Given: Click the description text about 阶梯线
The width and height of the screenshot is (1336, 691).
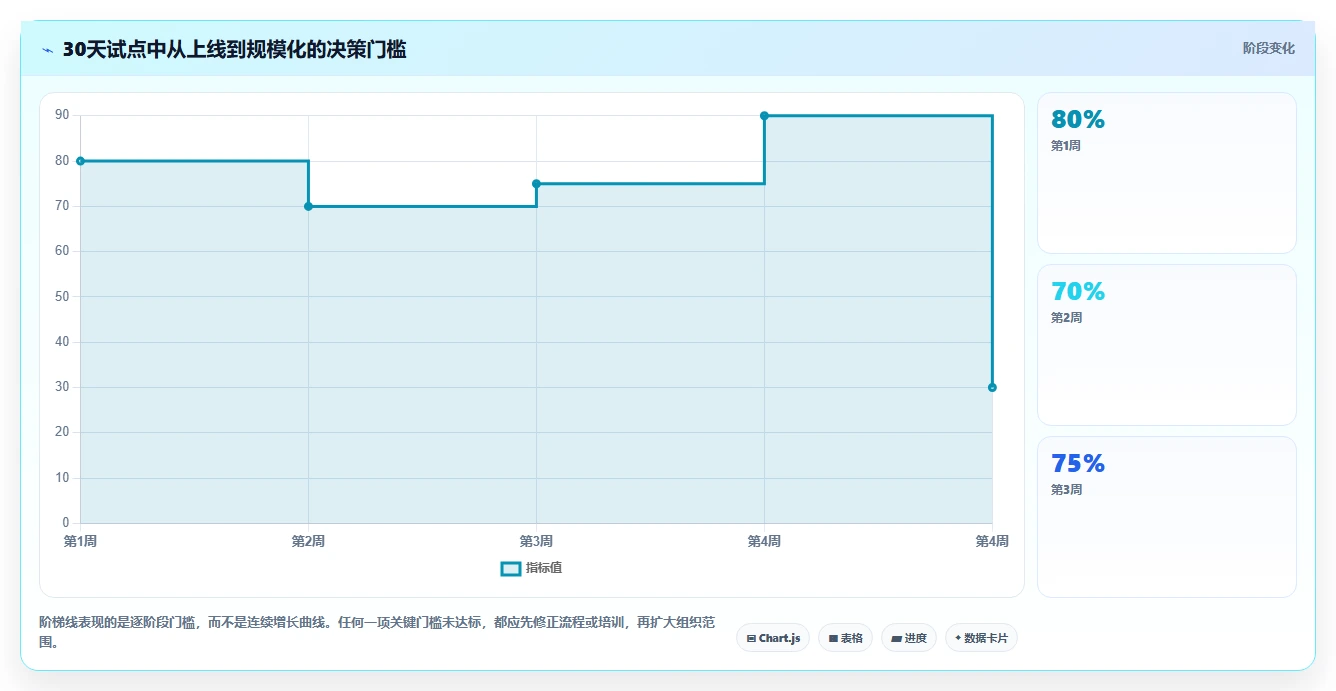Looking at the screenshot, I should pyautogui.click(x=377, y=632).
